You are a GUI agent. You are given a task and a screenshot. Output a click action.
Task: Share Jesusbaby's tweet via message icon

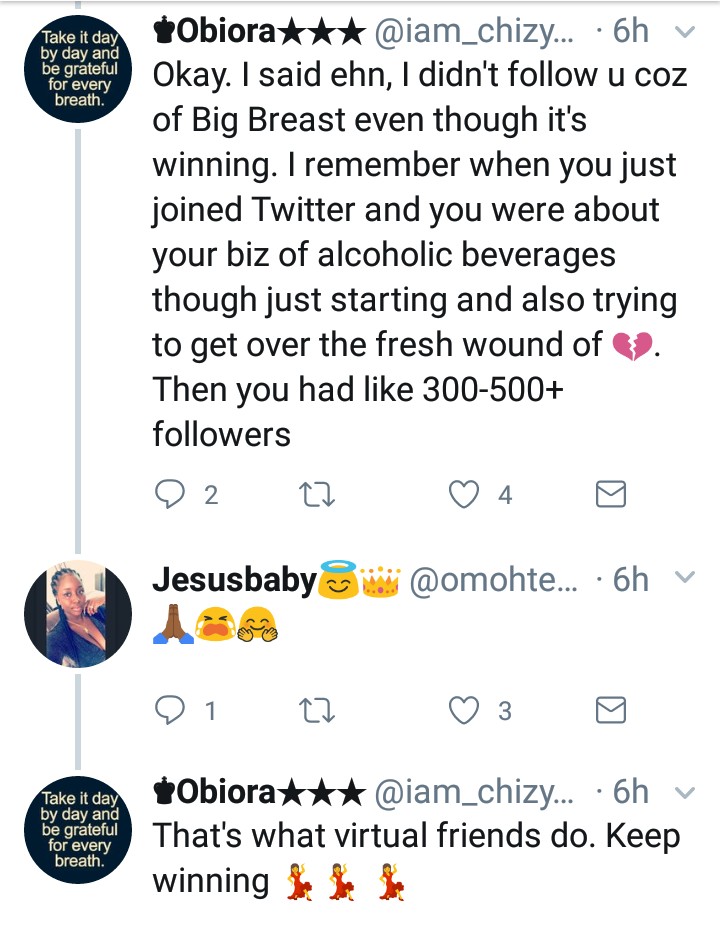click(610, 710)
